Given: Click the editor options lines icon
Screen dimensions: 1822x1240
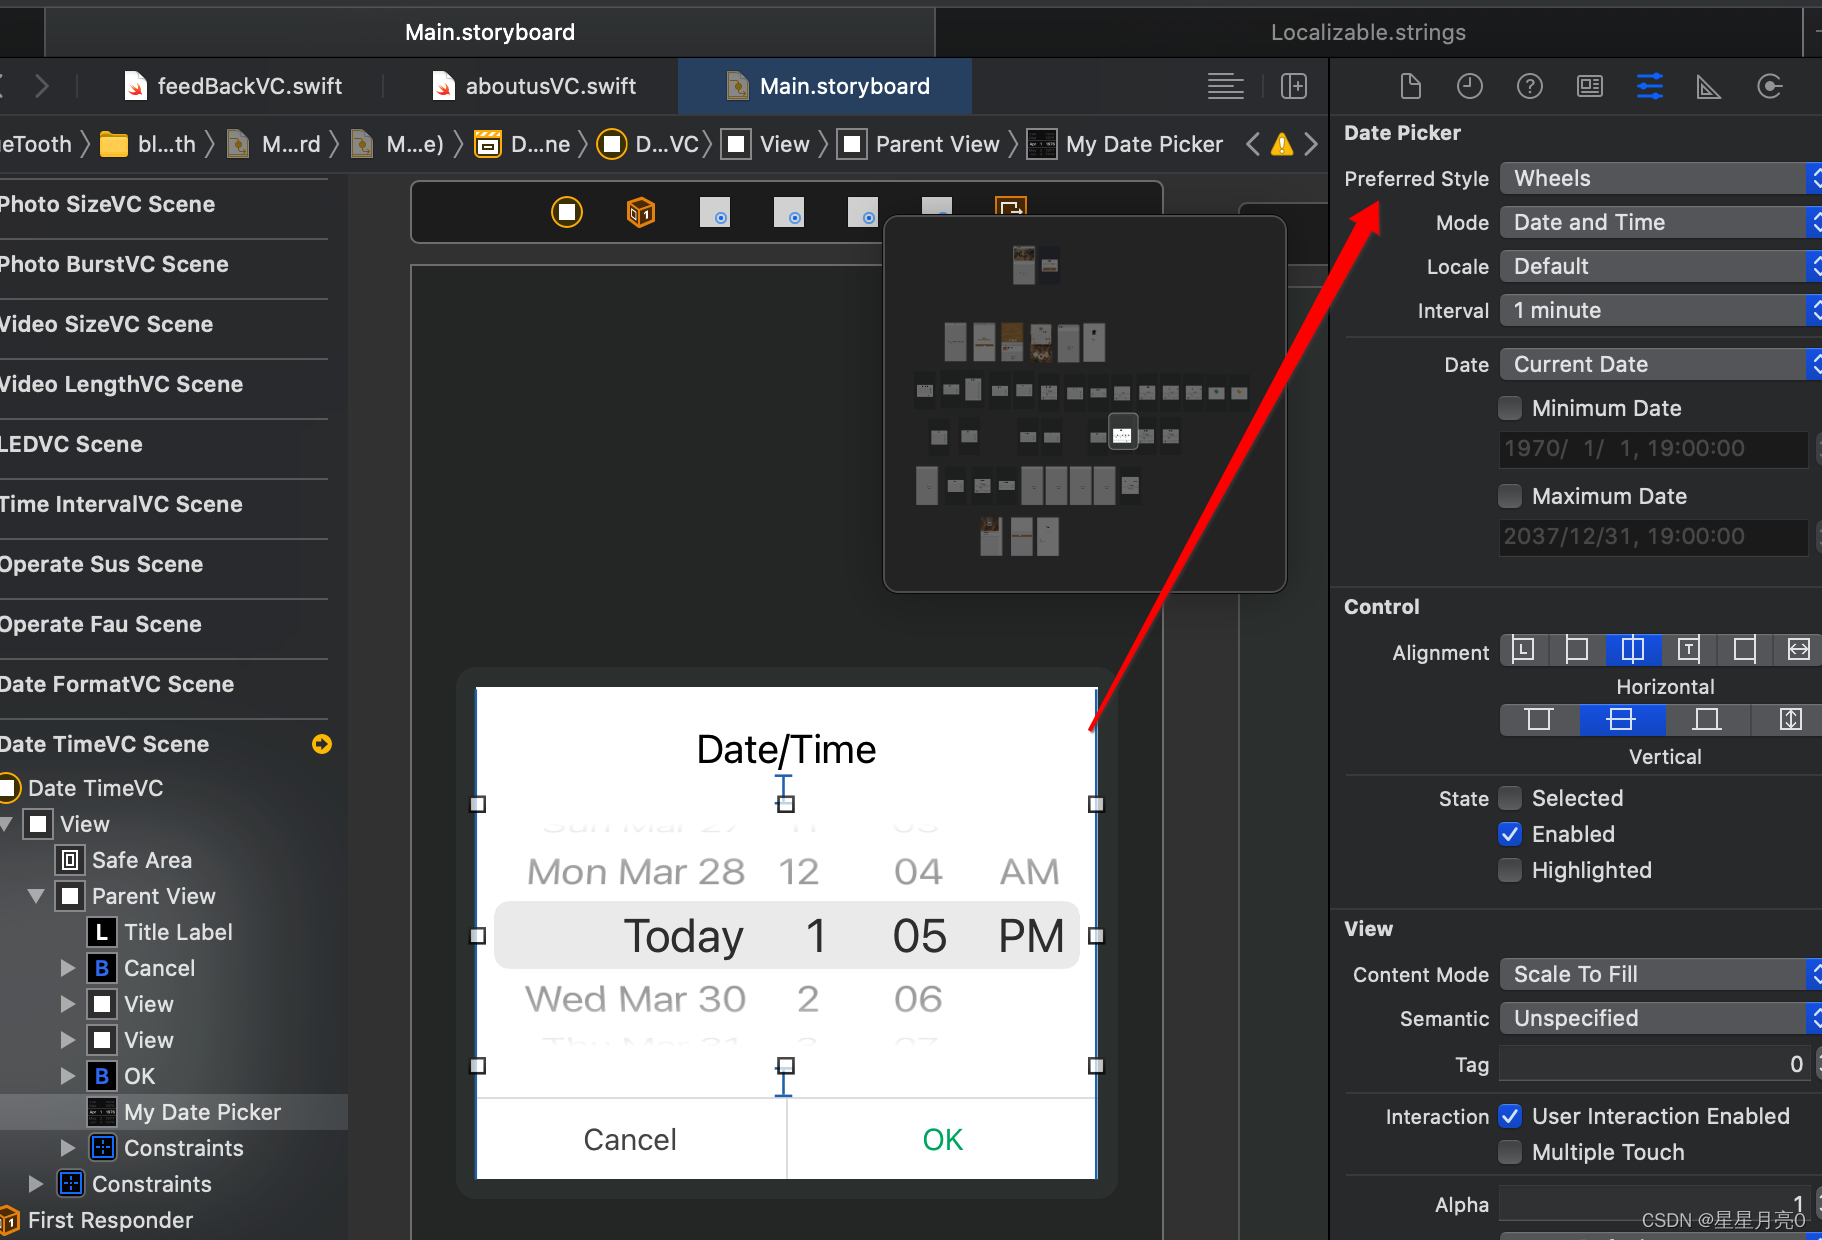Looking at the screenshot, I should point(1225,87).
